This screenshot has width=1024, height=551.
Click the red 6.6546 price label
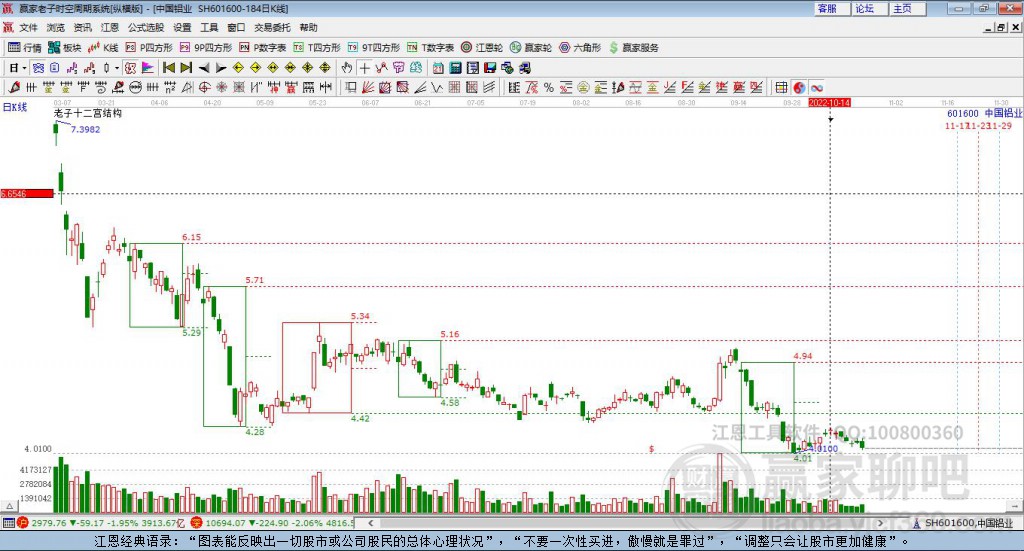click(x=27, y=194)
